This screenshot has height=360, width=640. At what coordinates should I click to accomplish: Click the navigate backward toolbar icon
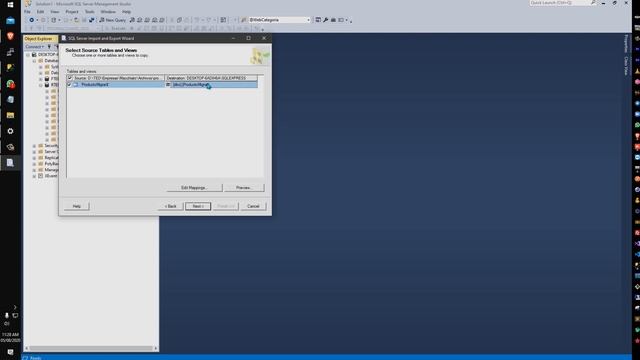click(31, 20)
